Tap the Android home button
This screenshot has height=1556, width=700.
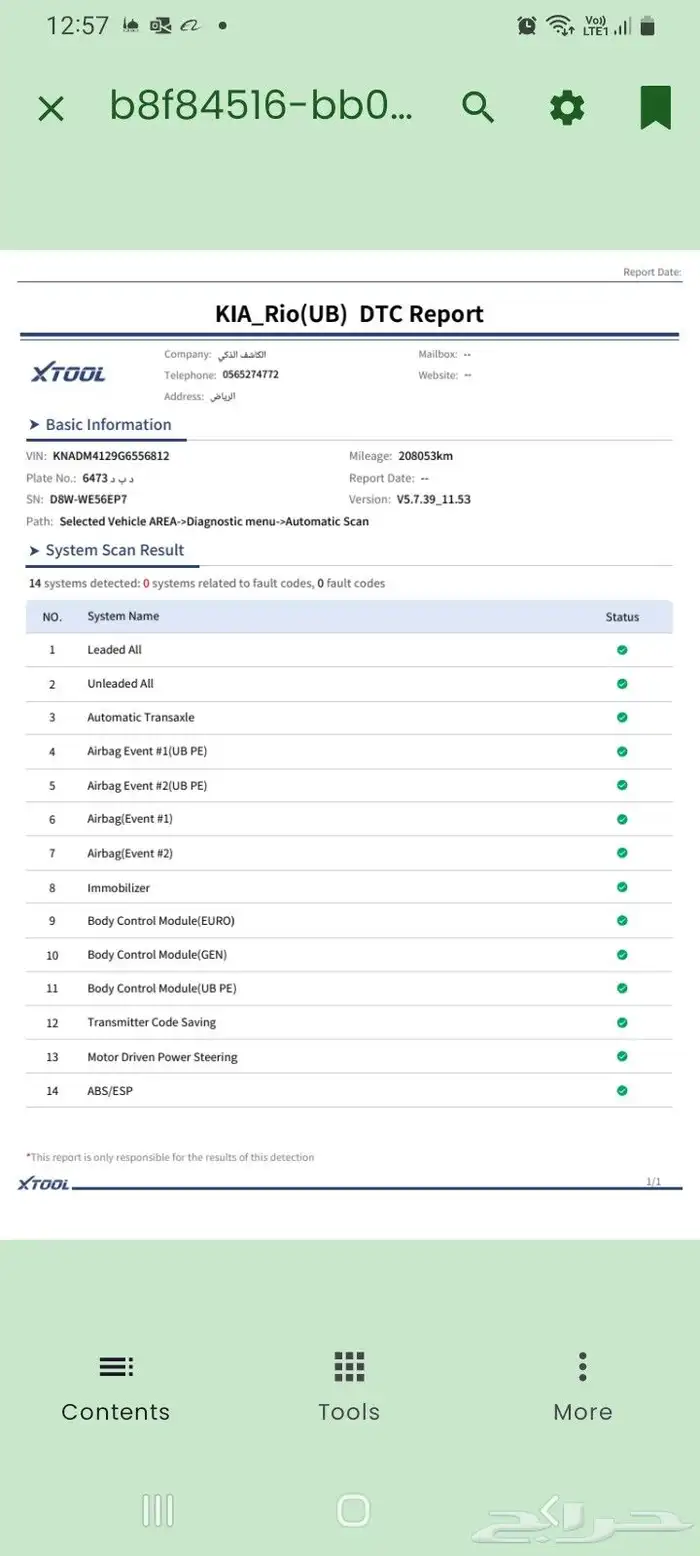(353, 1510)
